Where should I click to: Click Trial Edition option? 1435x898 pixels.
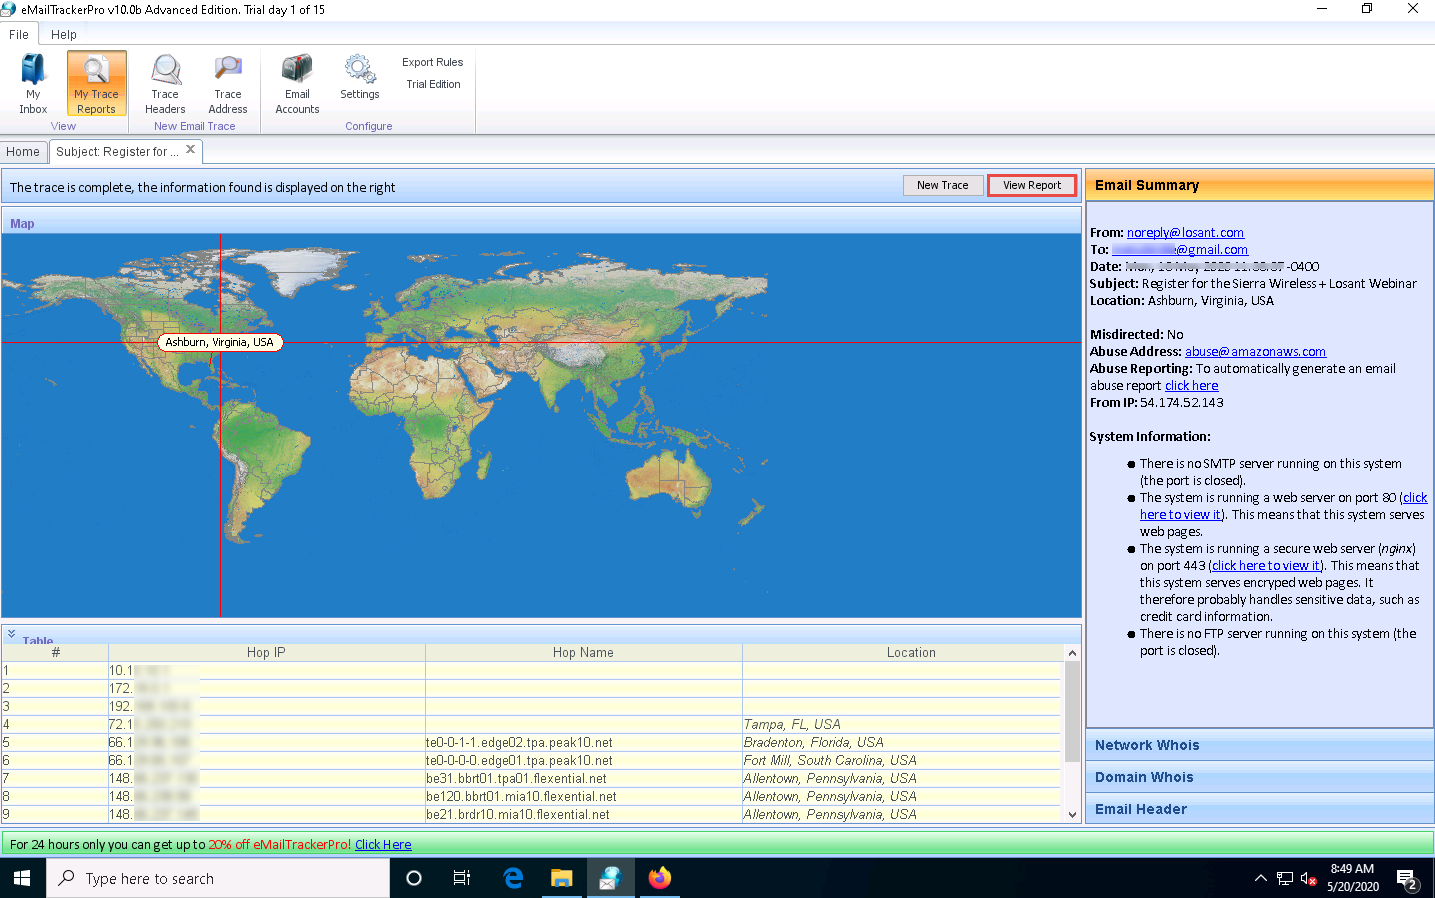433,84
